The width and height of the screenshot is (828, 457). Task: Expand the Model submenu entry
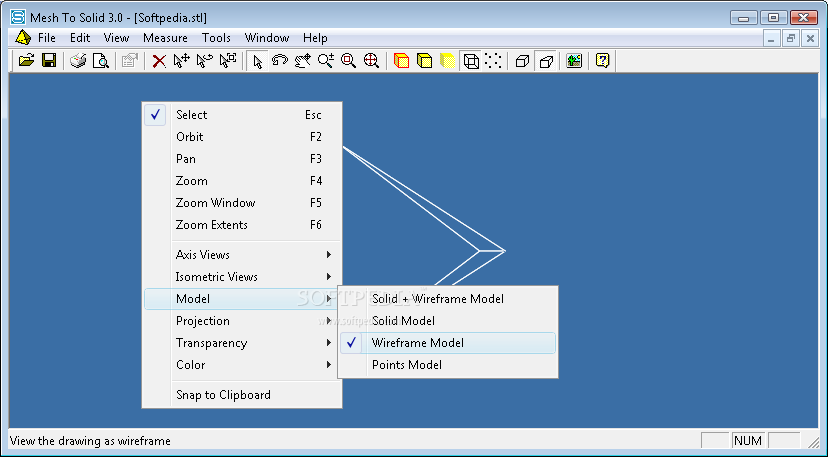point(242,299)
